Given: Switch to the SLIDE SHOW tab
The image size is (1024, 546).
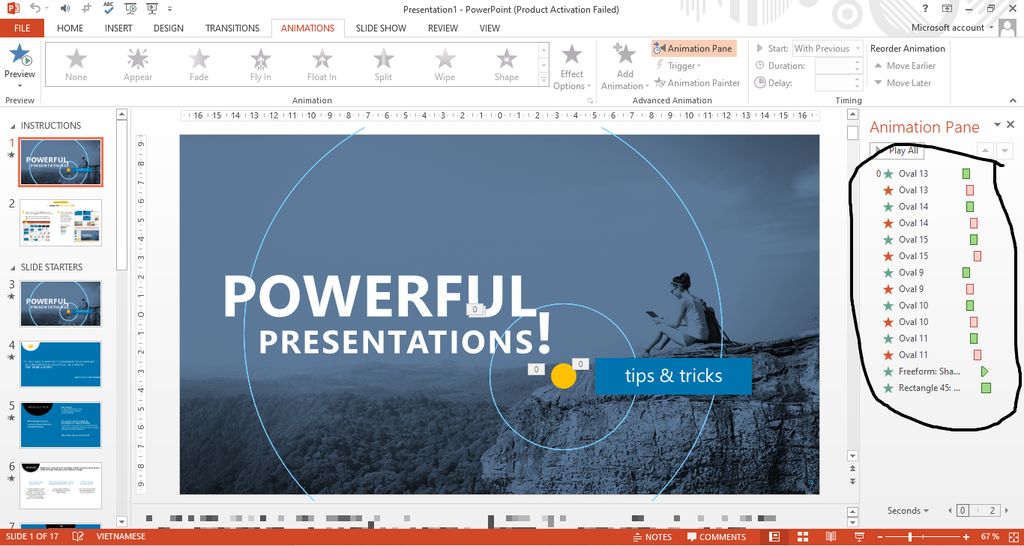Looking at the screenshot, I should (381, 28).
